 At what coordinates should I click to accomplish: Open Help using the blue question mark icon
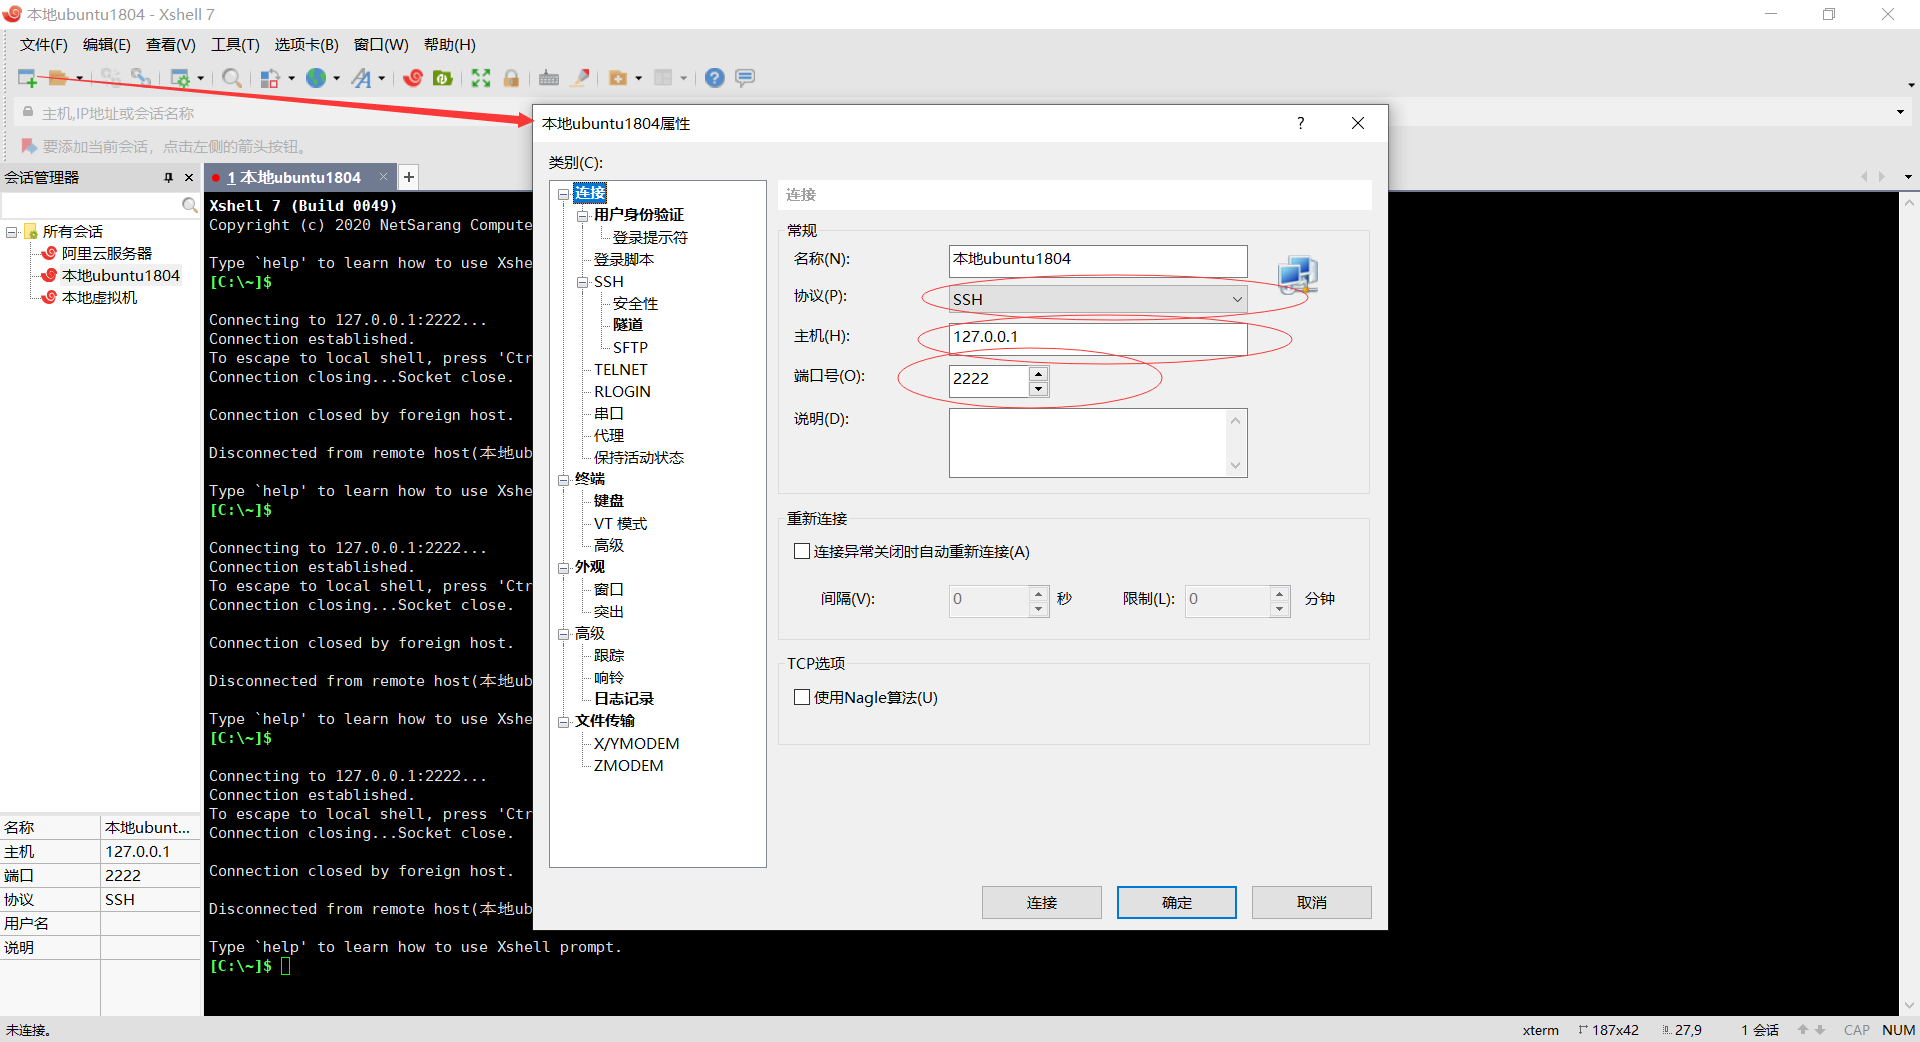click(714, 78)
